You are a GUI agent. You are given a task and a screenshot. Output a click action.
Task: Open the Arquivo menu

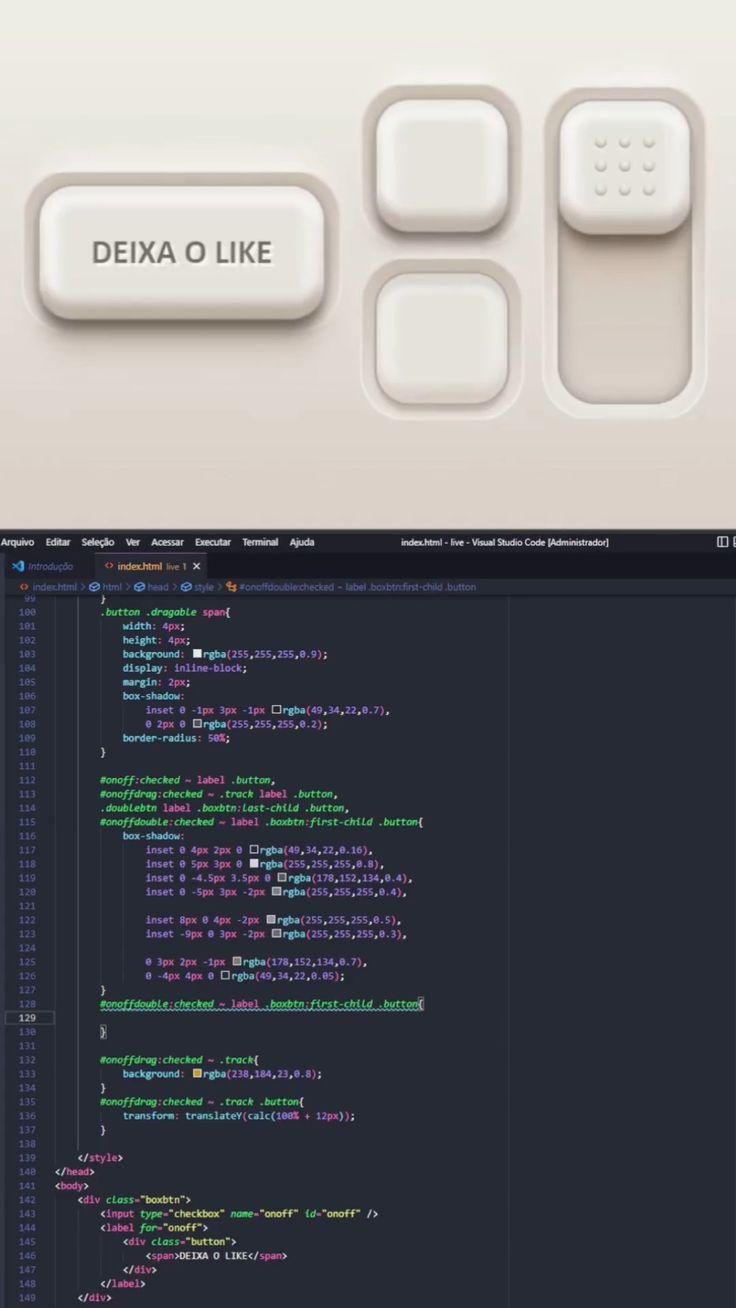click(x=17, y=542)
